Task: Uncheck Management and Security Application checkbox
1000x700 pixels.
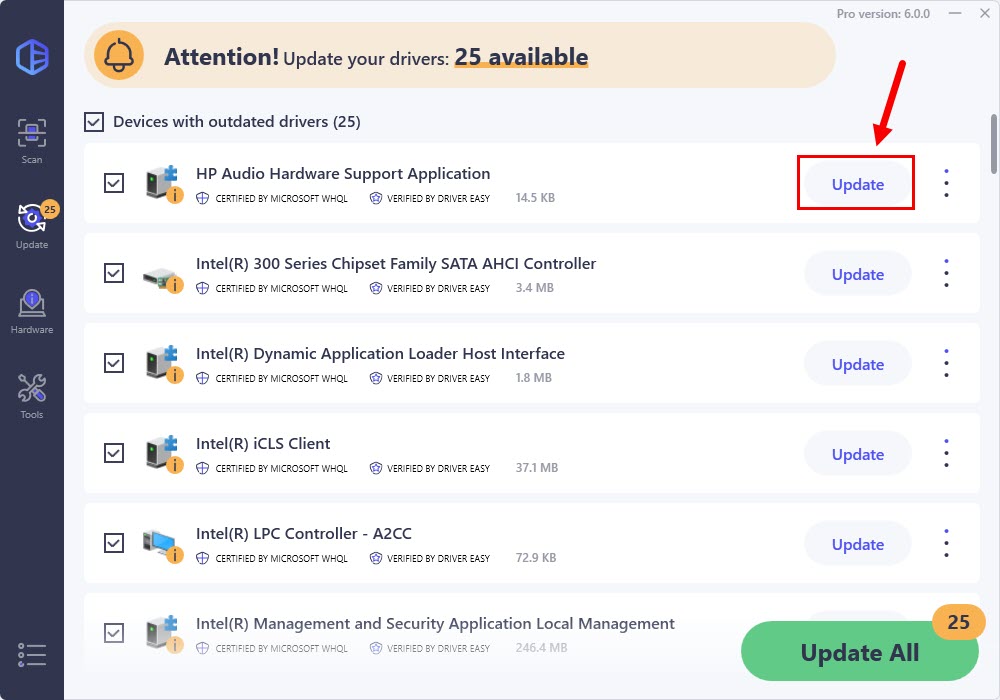Action: pos(114,632)
